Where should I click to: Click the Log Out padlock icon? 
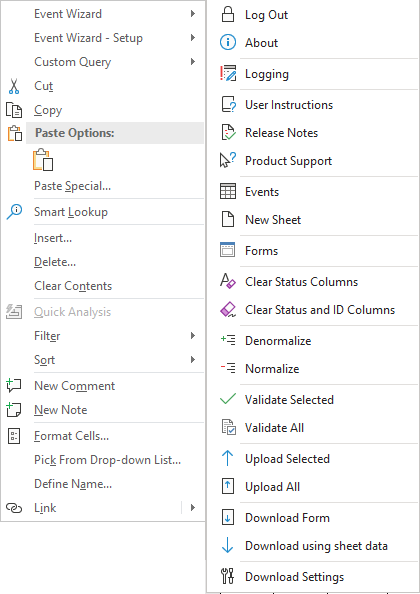pyautogui.click(x=228, y=14)
